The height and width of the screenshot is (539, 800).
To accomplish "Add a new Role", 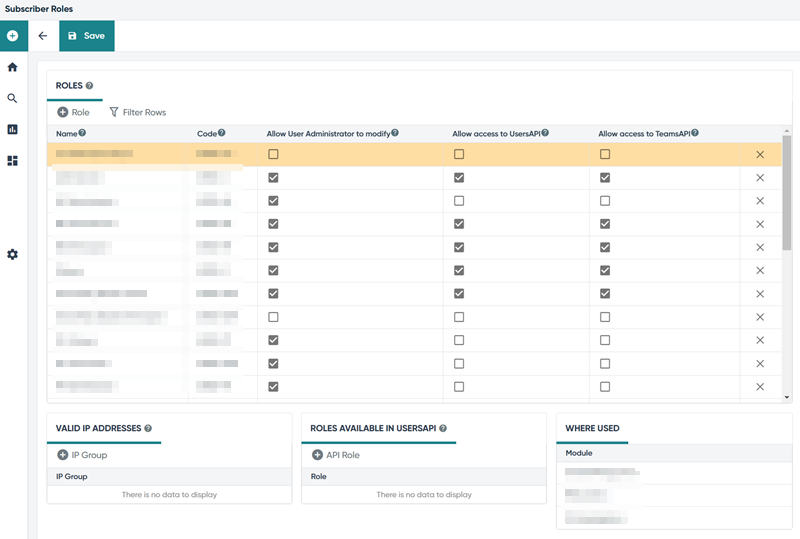I will (73, 112).
